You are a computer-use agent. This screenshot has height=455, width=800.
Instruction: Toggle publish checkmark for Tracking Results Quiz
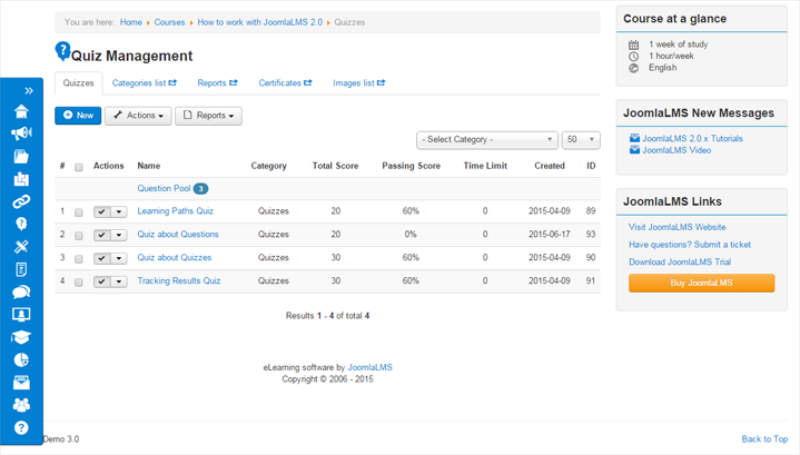[x=102, y=282]
